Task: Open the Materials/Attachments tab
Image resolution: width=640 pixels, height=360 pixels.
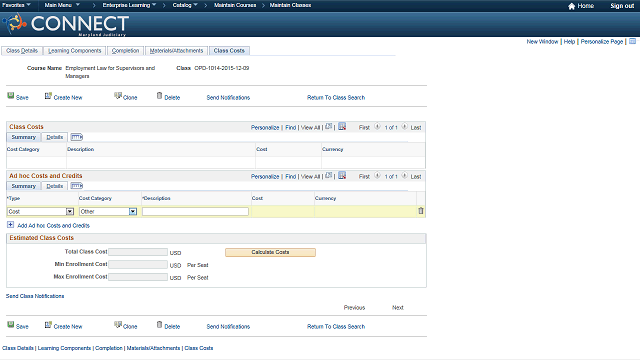Action: point(176,51)
